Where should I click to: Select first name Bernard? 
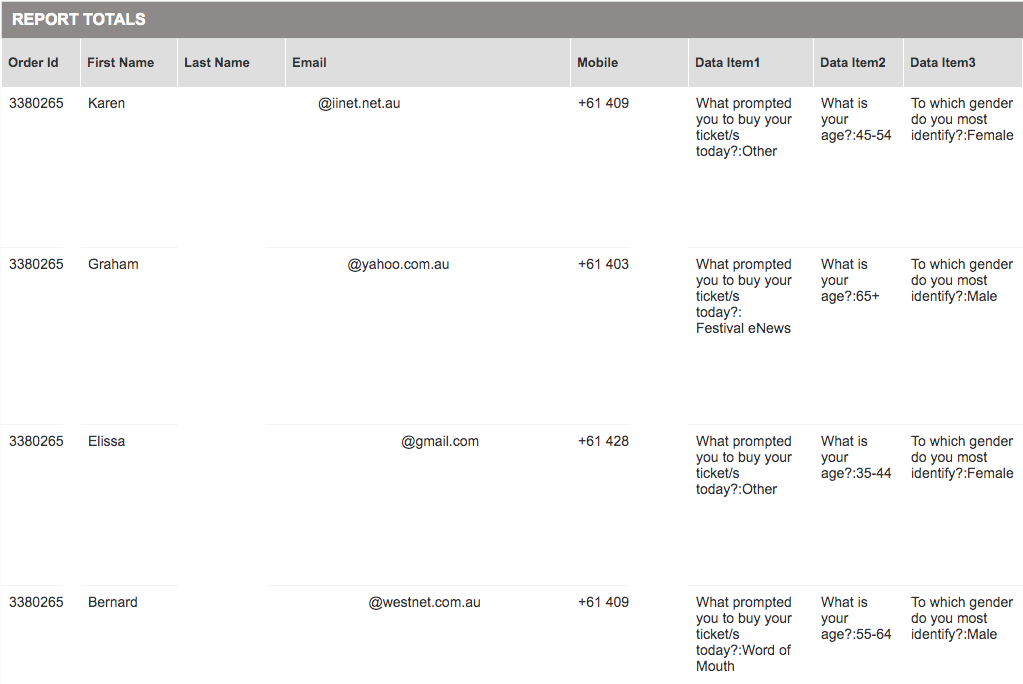pyautogui.click(x=113, y=602)
